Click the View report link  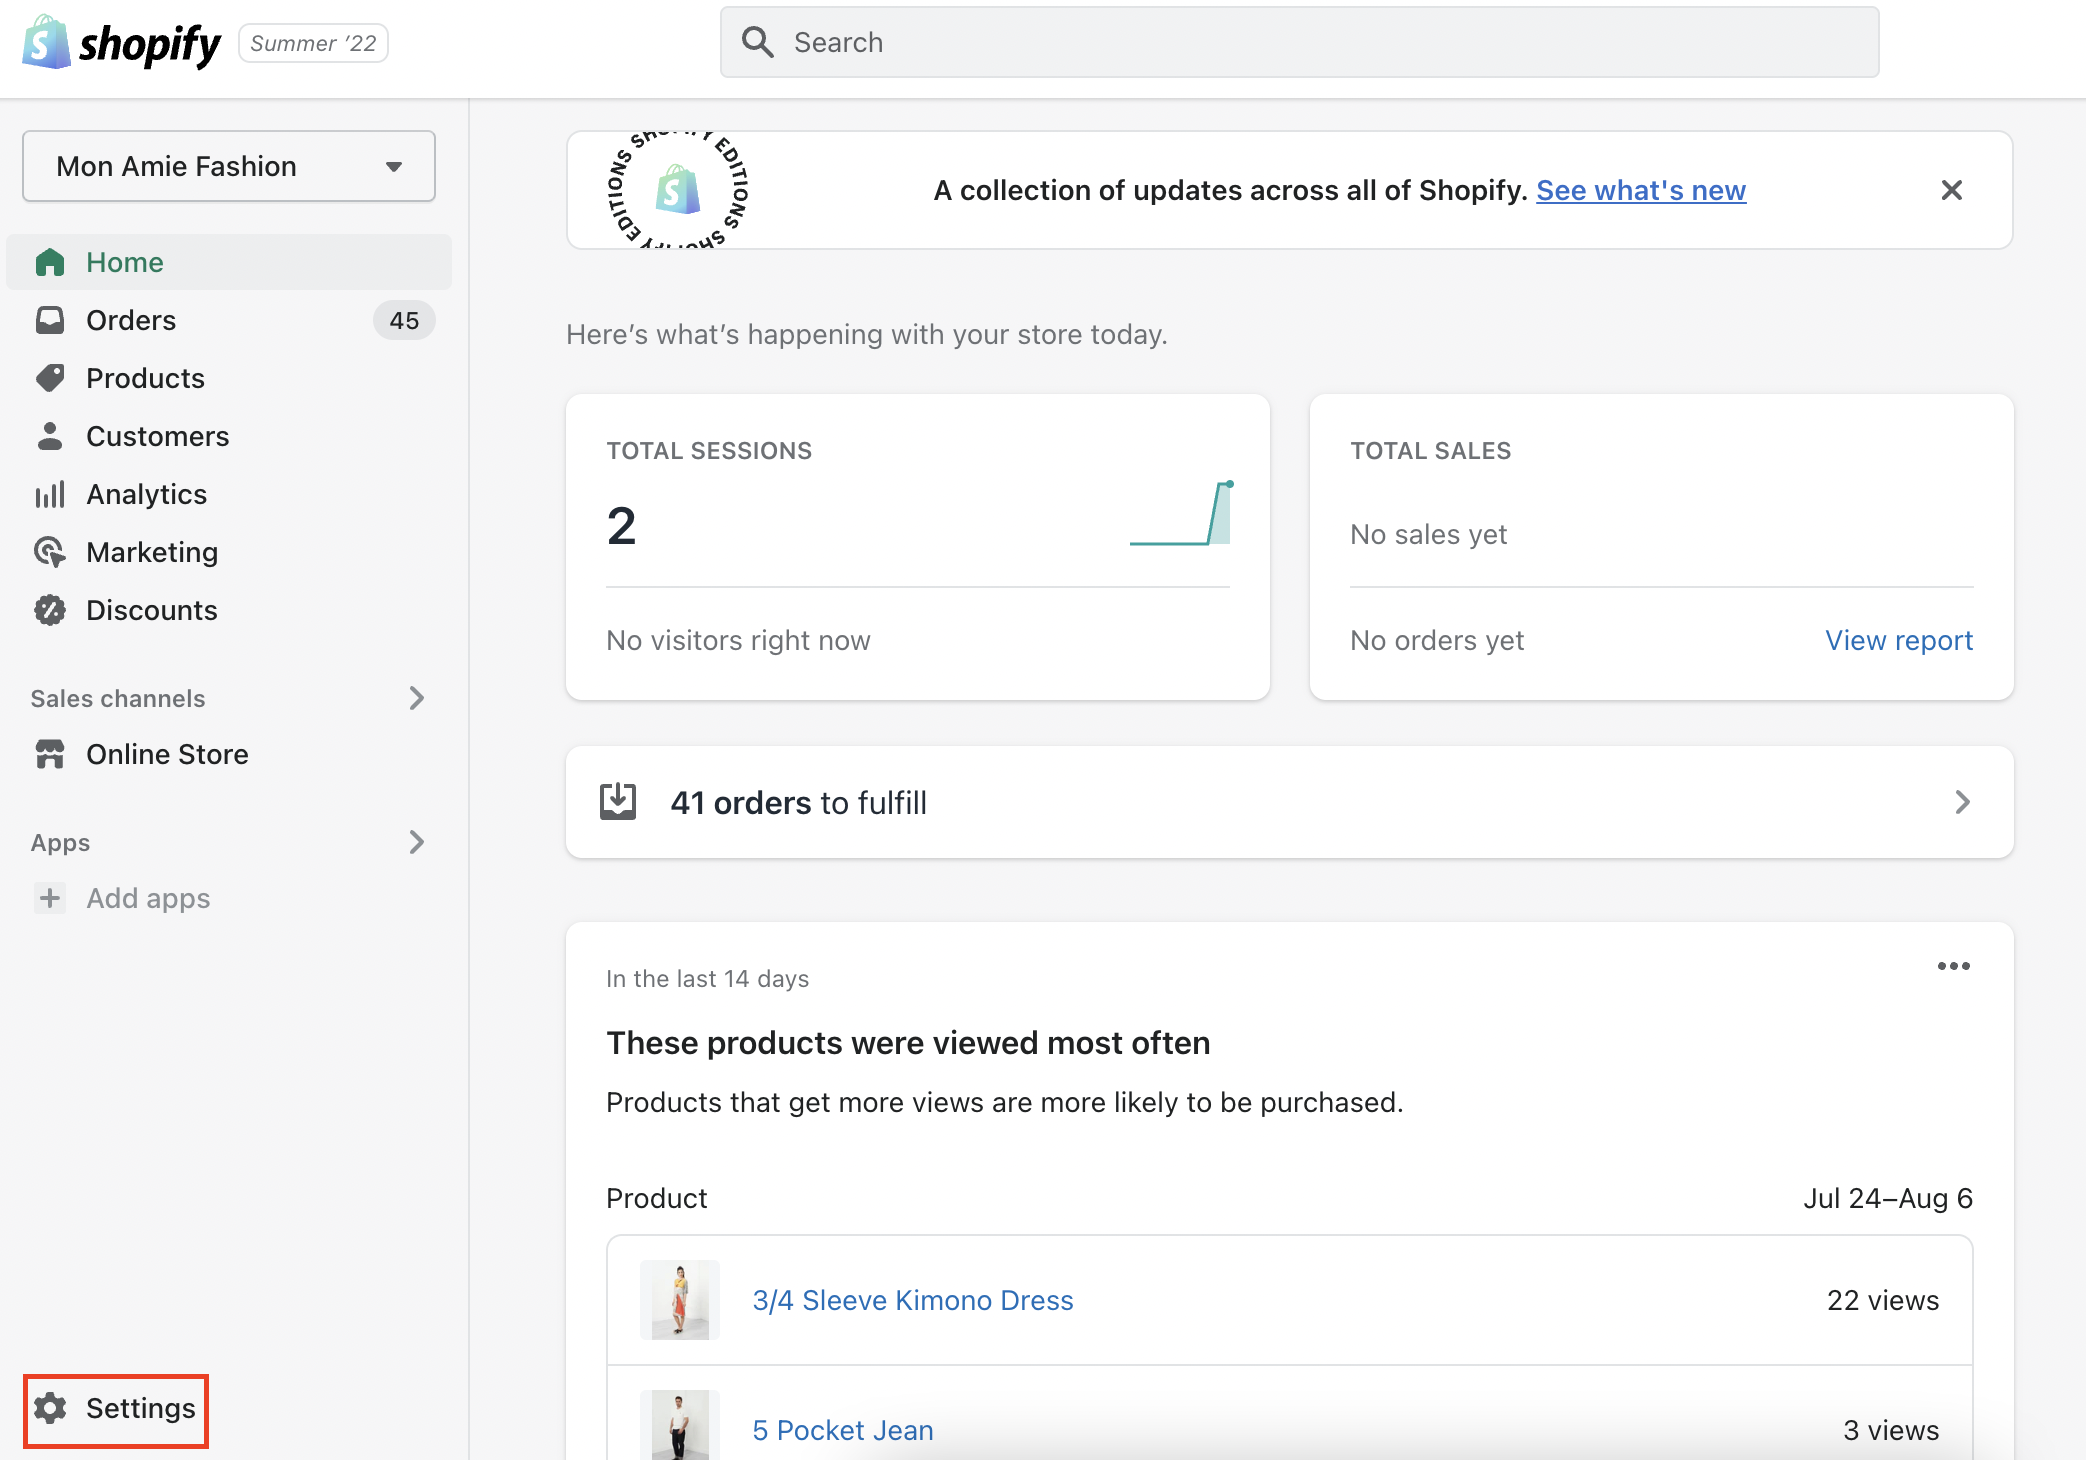(x=1898, y=640)
